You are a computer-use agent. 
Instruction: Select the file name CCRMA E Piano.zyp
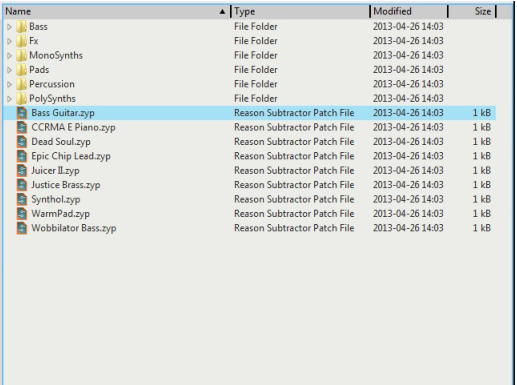[x=73, y=127]
